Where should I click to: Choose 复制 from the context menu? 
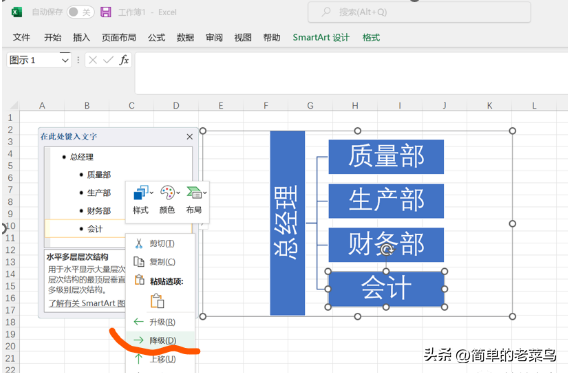click(x=160, y=261)
